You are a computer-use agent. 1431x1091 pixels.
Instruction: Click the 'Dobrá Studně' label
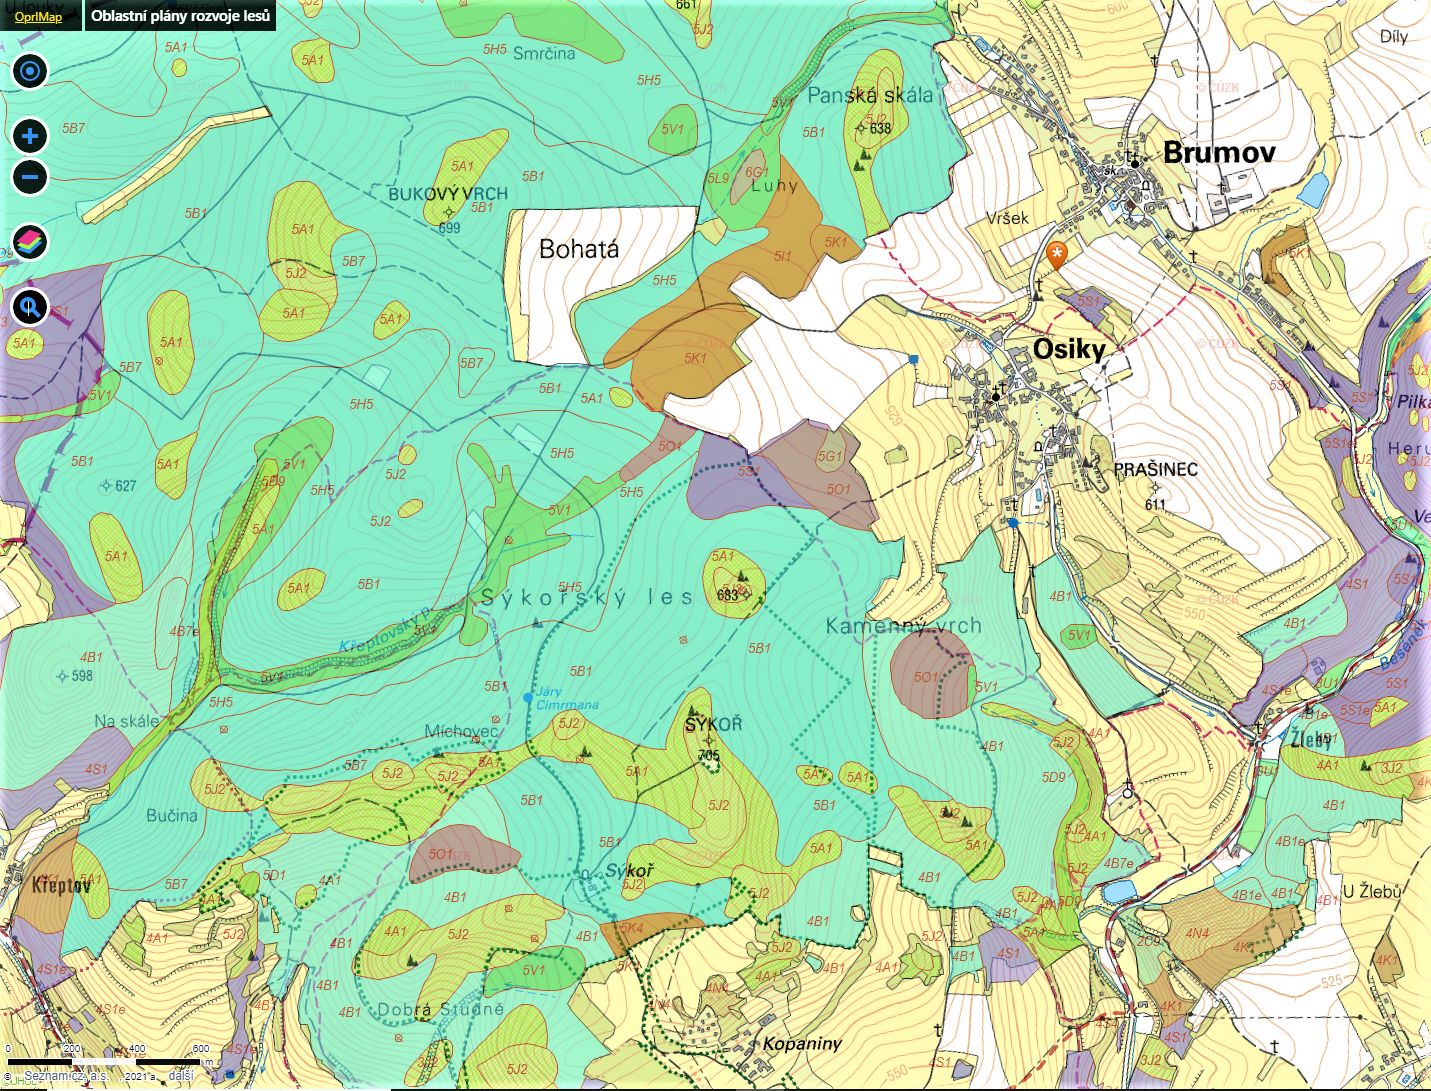tap(440, 1010)
